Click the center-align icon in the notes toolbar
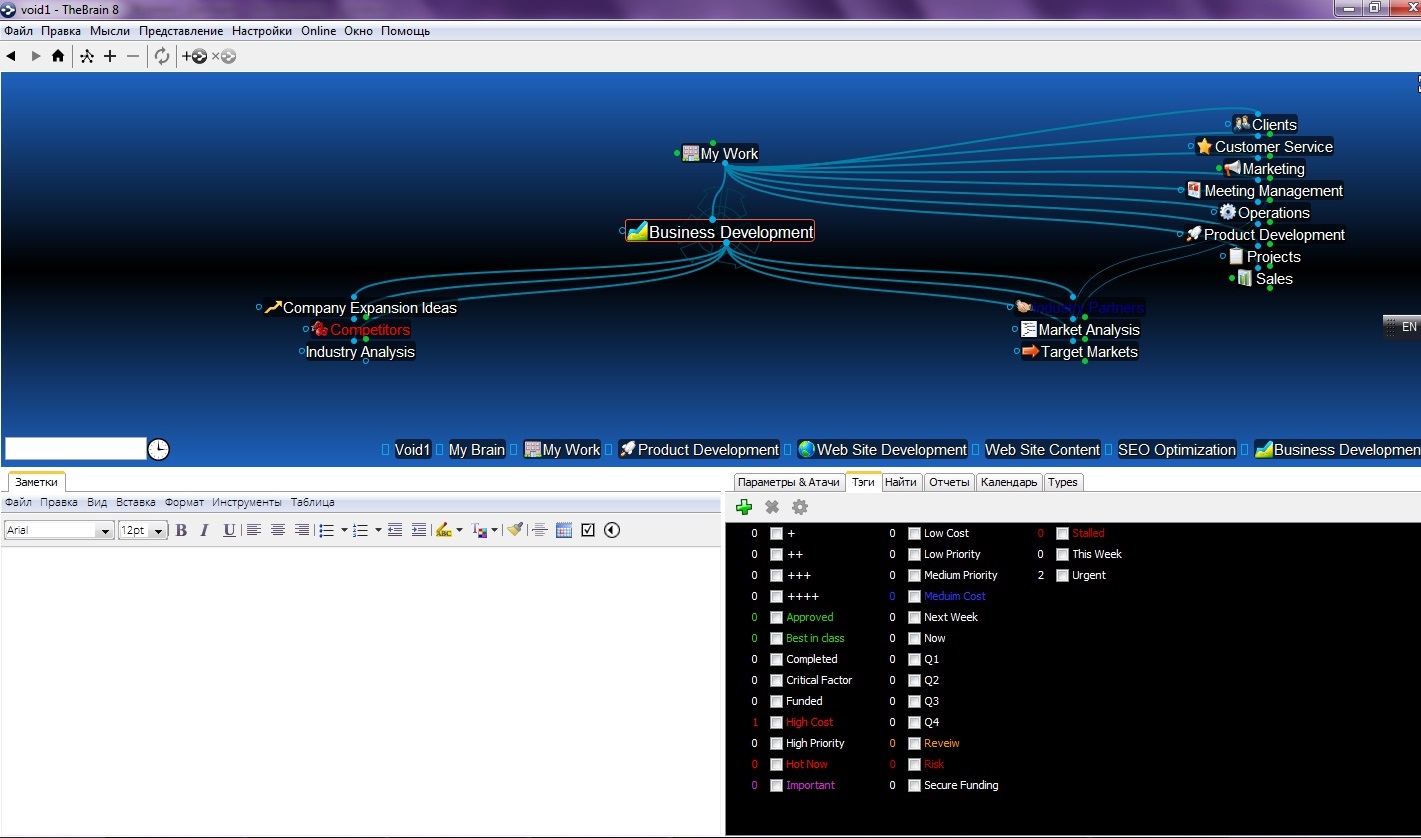Viewport: 1421px width, 838px height. 278,530
